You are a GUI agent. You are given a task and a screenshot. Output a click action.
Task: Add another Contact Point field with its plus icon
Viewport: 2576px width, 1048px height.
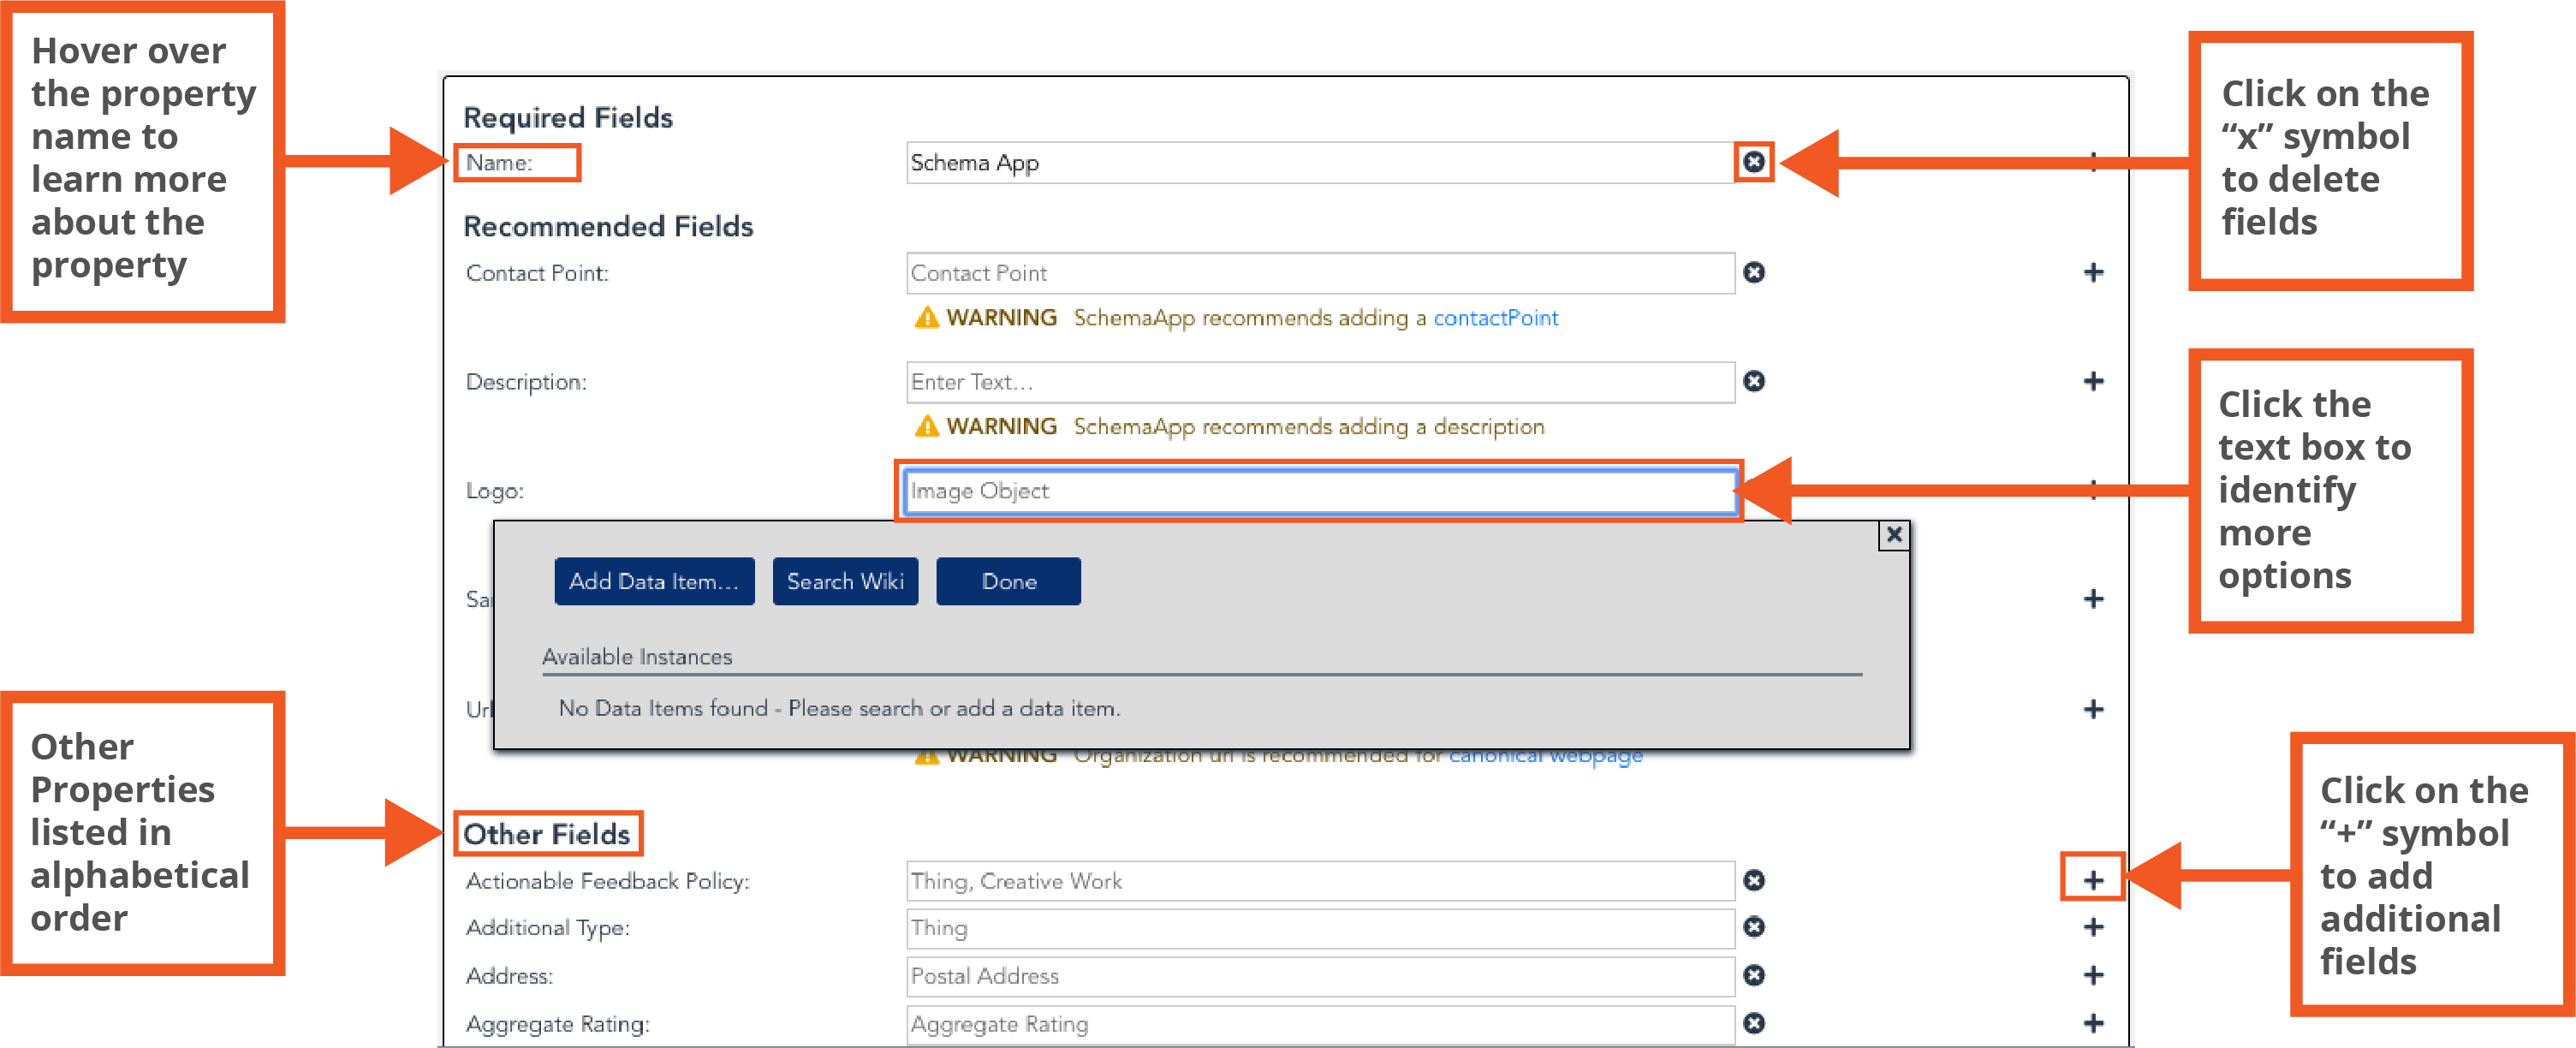pos(2093,272)
